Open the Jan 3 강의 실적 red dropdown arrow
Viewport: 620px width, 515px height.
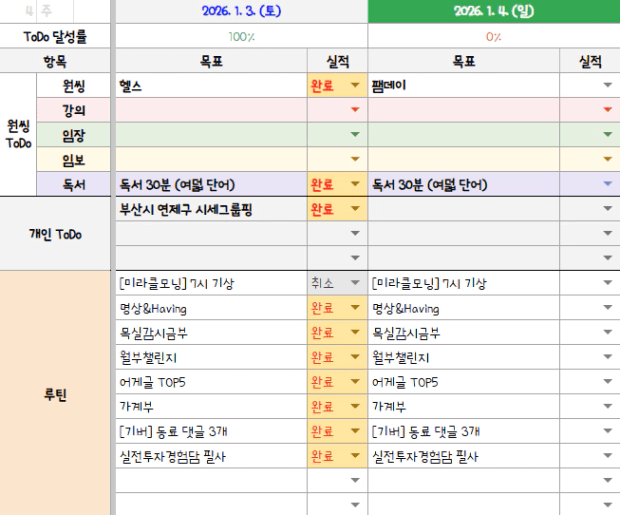pyautogui.click(x=355, y=110)
